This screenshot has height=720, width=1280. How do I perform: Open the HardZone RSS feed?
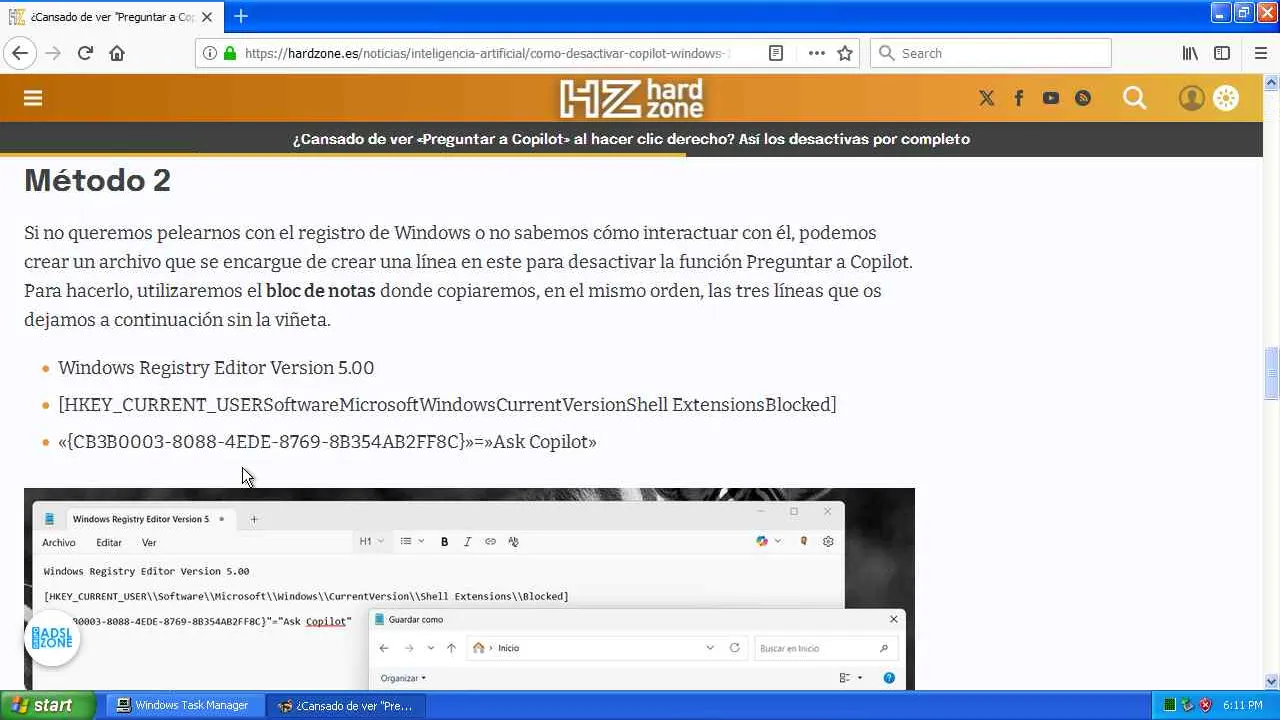1083,98
